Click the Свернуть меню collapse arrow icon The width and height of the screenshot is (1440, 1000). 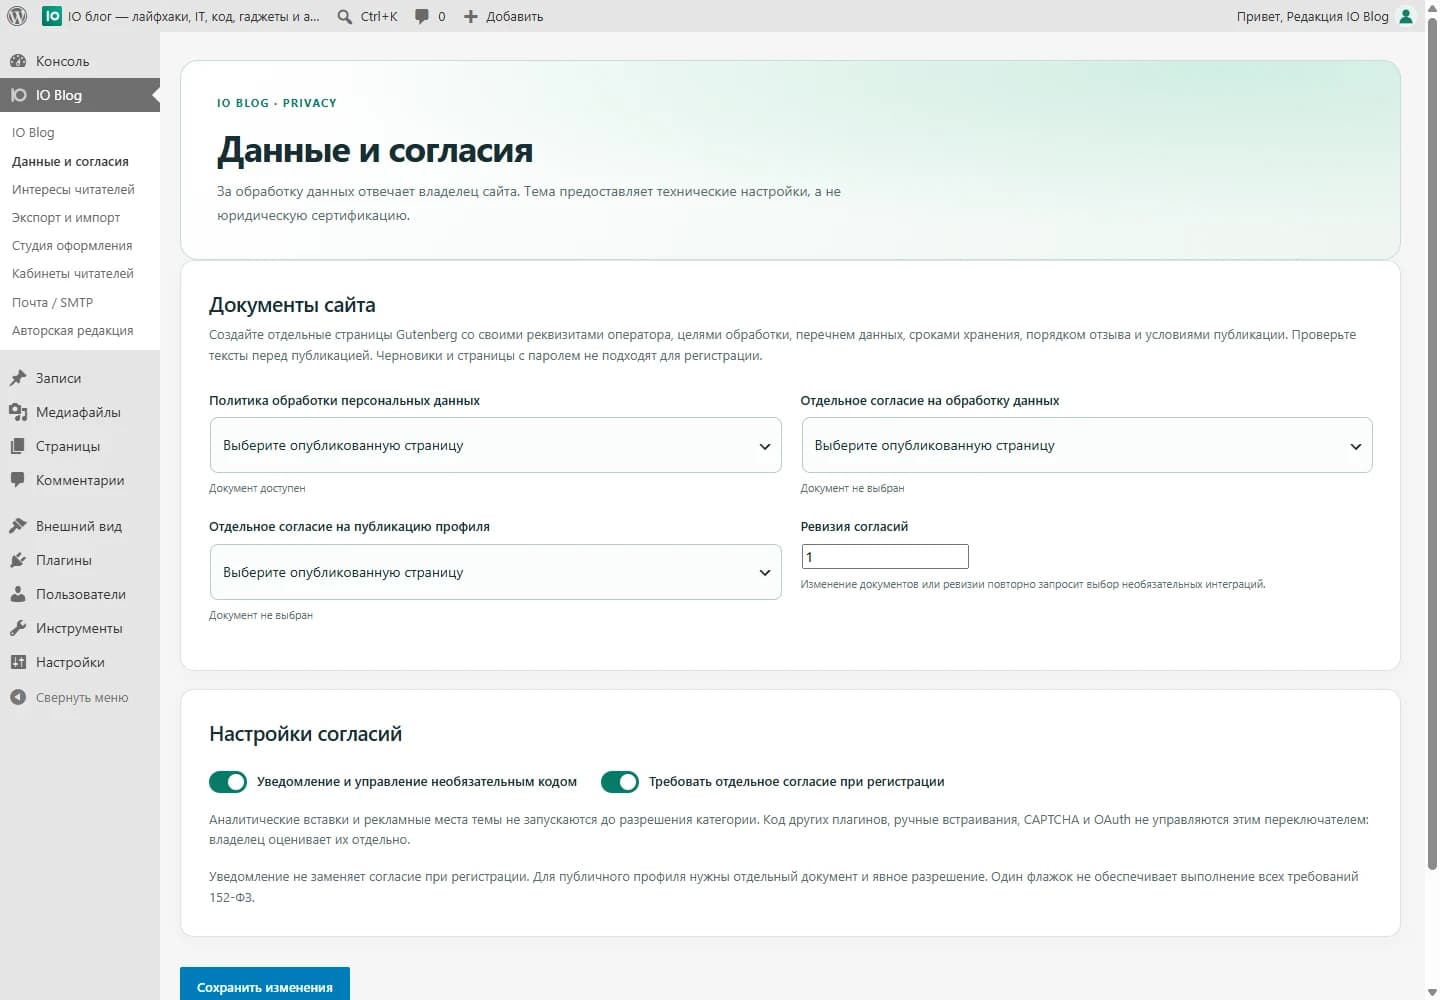pyautogui.click(x=18, y=698)
